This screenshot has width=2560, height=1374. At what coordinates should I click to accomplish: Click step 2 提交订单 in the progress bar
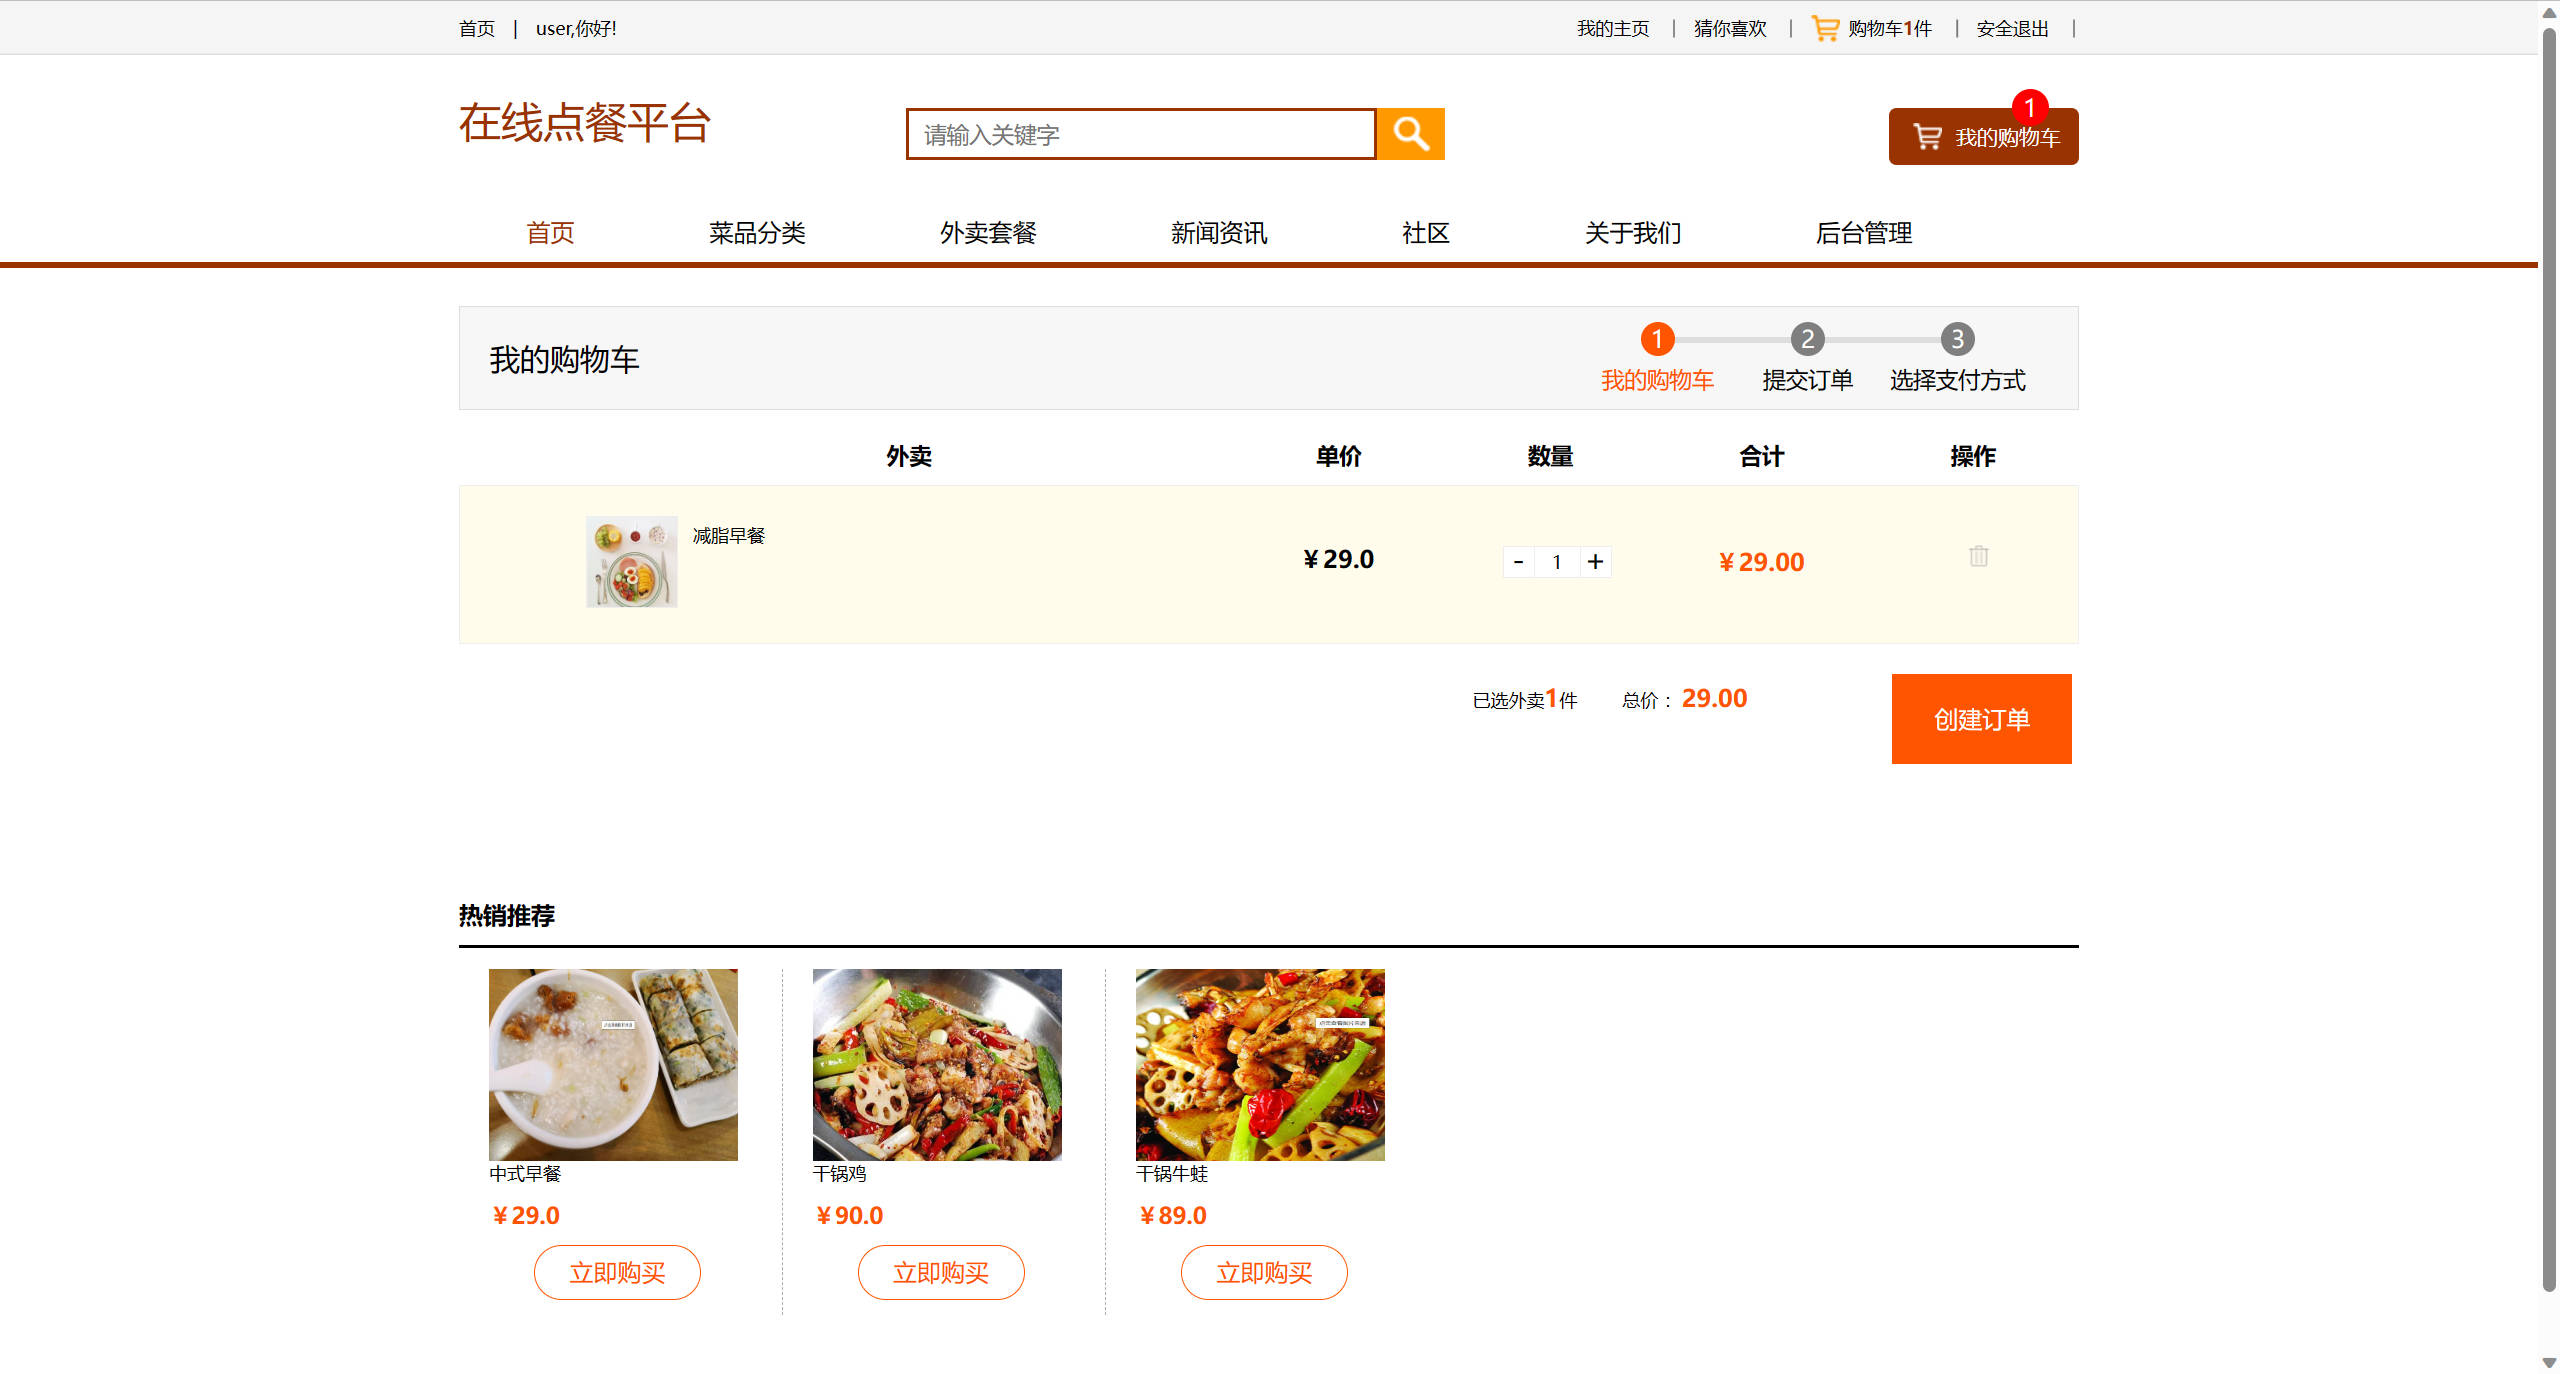[1807, 339]
